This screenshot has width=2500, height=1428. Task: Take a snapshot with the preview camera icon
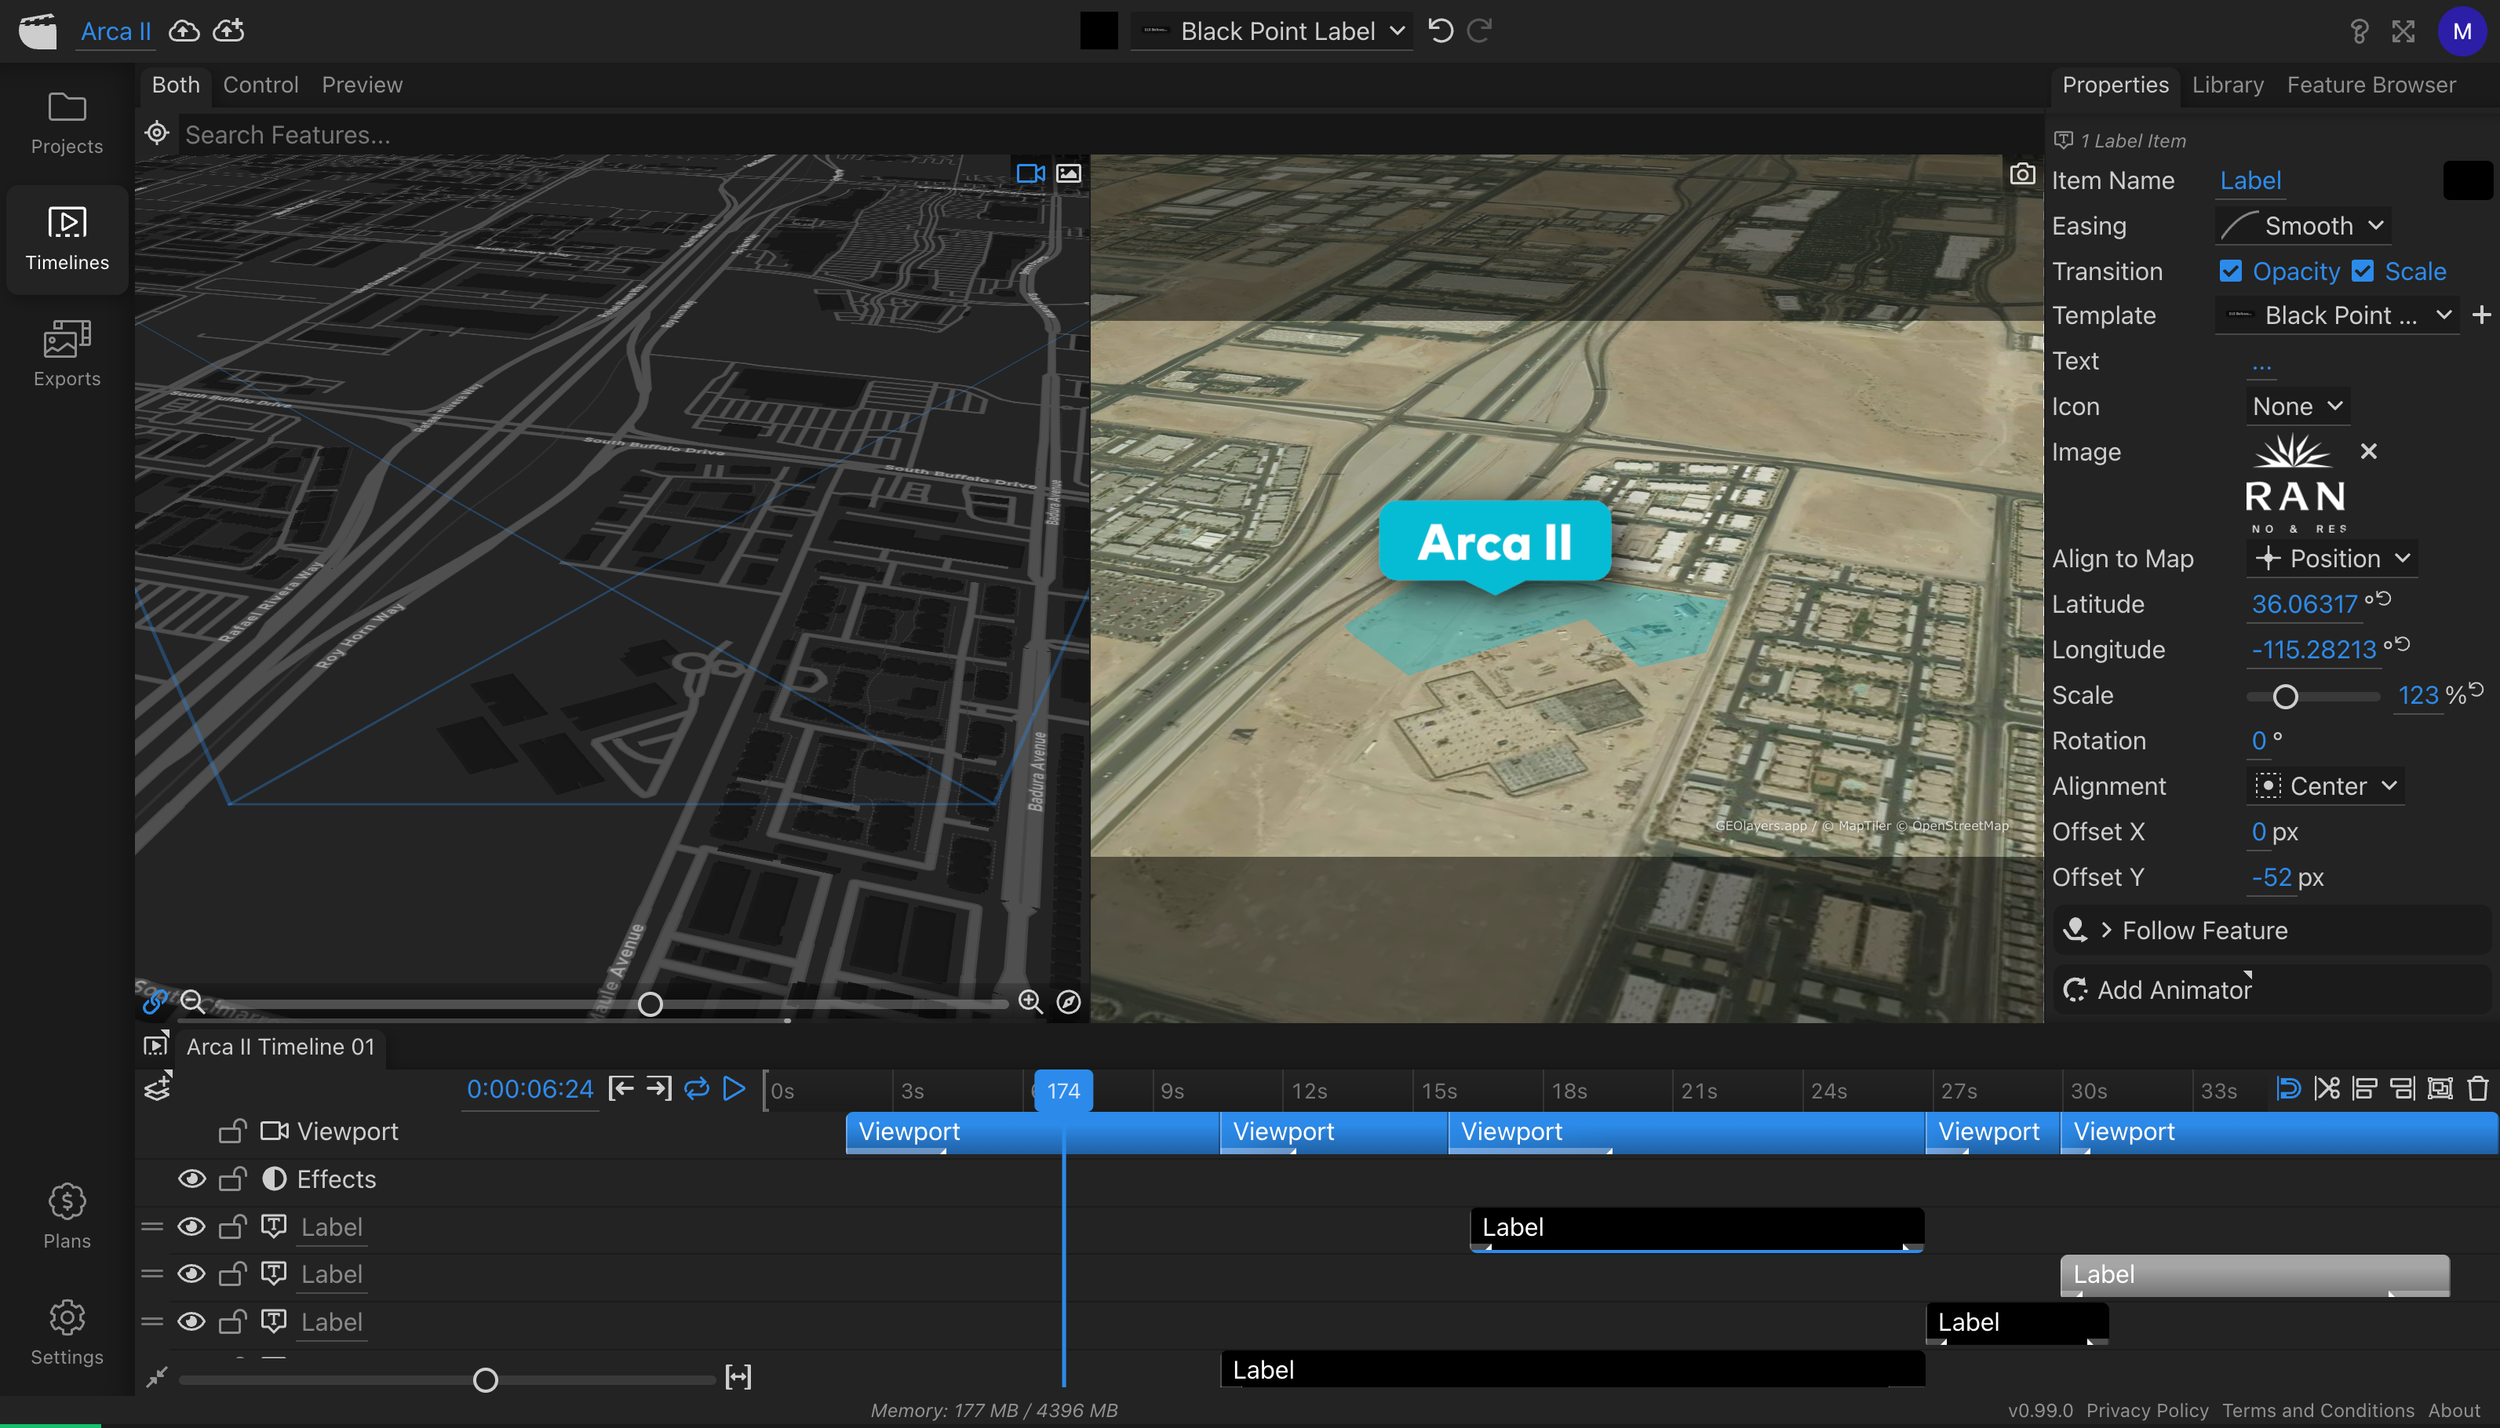click(2022, 174)
